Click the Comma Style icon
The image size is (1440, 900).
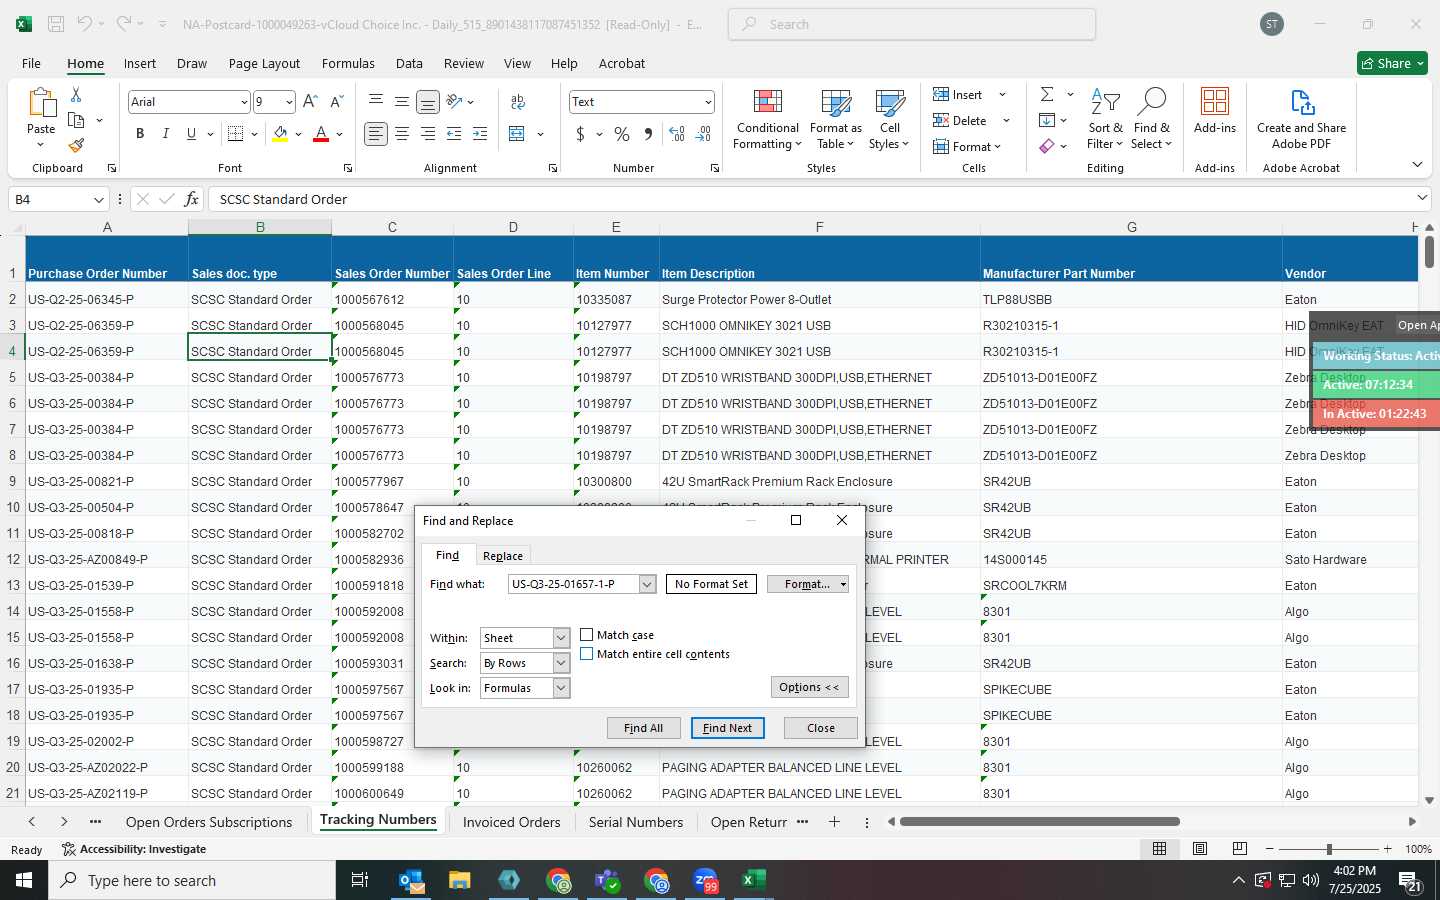tap(648, 134)
